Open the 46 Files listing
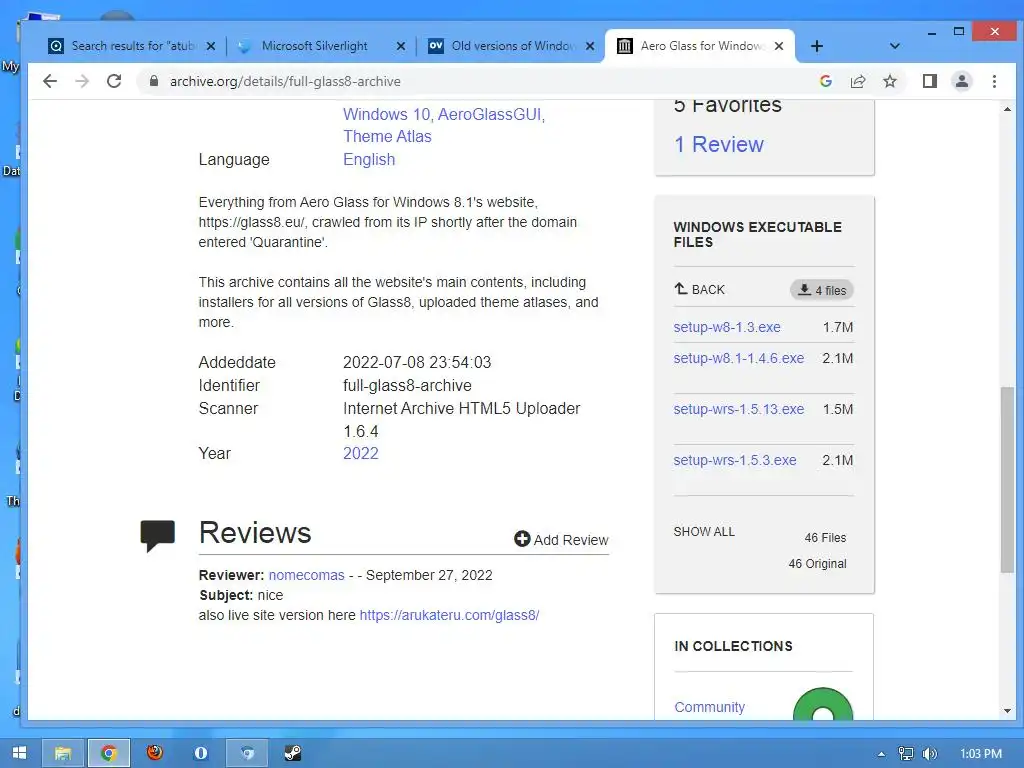The image size is (1024, 768). pyautogui.click(x=825, y=537)
